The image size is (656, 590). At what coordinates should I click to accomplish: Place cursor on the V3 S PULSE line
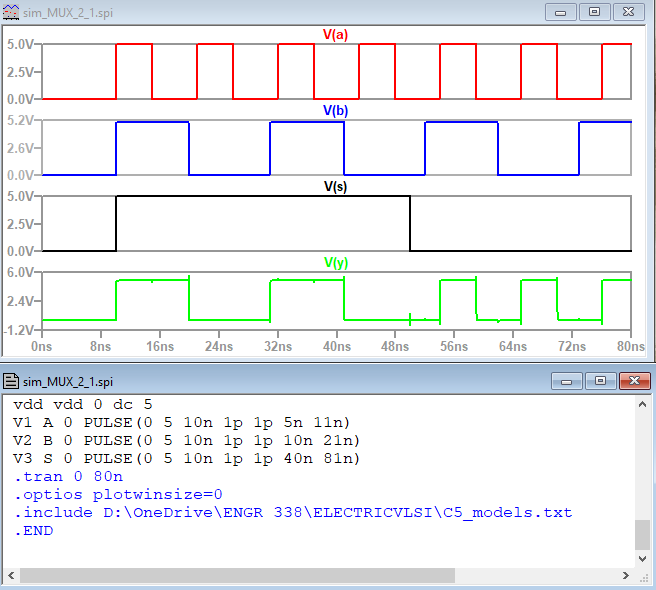tap(187, 459)
